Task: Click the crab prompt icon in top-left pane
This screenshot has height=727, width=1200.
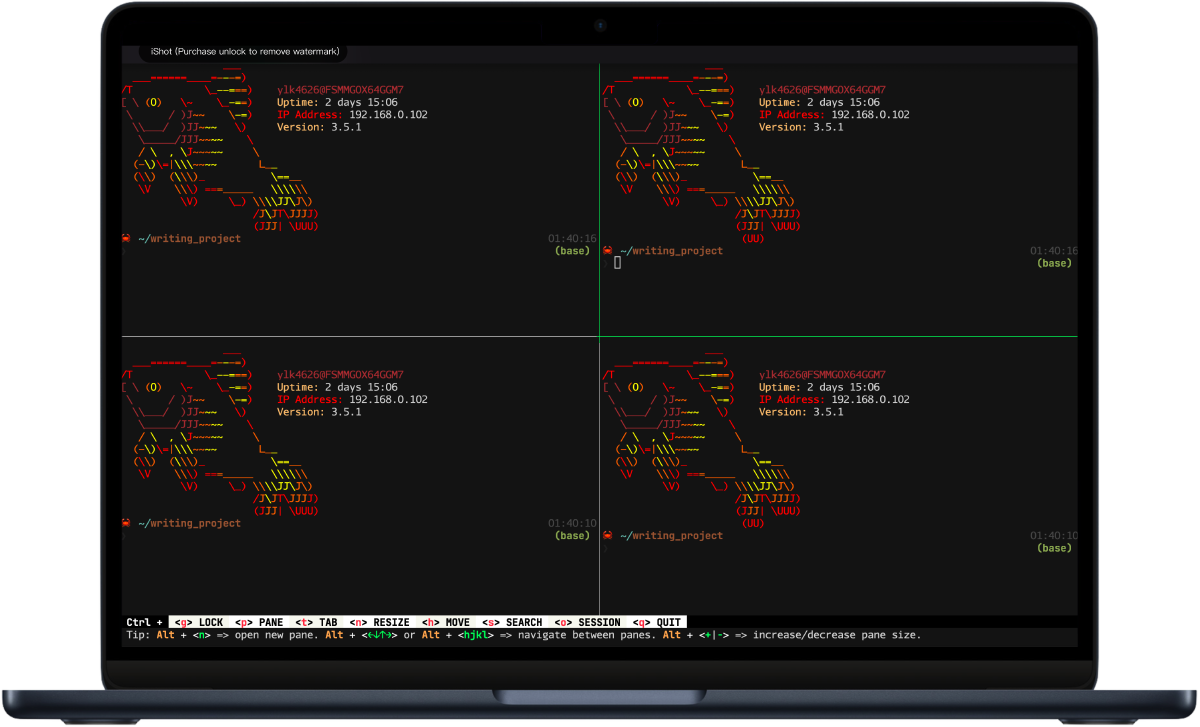Action: (x=126, y=239)
